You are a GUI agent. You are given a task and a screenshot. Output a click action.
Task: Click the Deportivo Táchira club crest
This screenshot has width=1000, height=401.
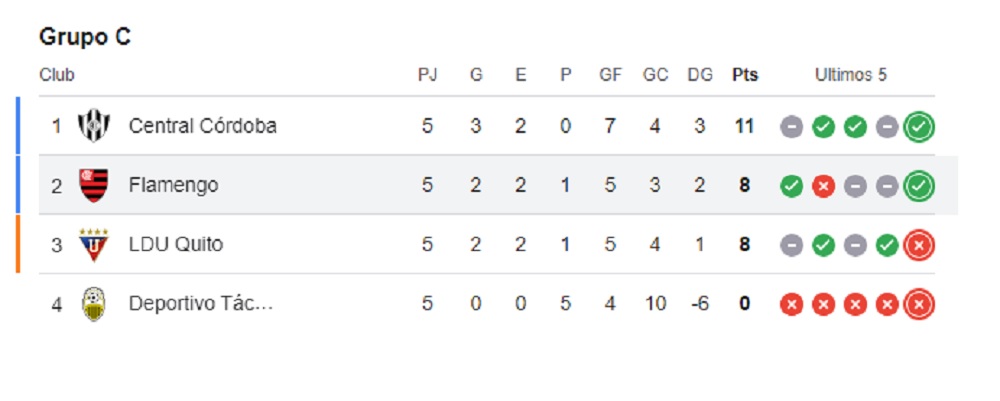[x=94, y=304]
